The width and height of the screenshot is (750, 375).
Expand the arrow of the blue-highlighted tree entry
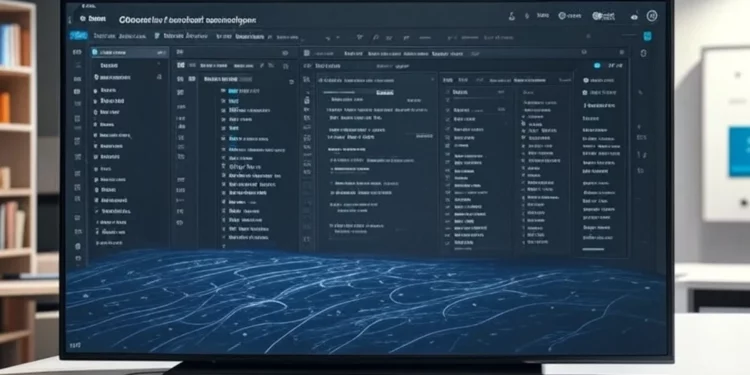coord(223,90)
